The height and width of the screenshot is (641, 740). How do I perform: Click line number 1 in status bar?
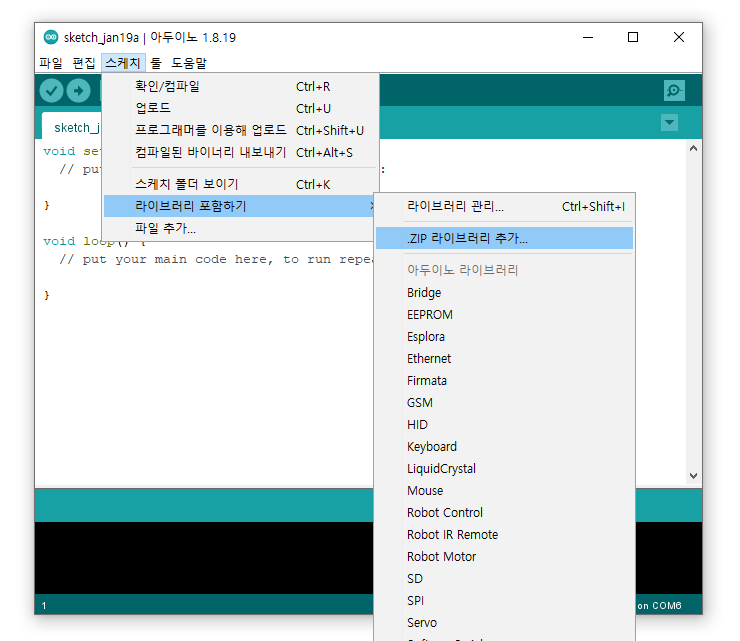(x=44, y=606)
